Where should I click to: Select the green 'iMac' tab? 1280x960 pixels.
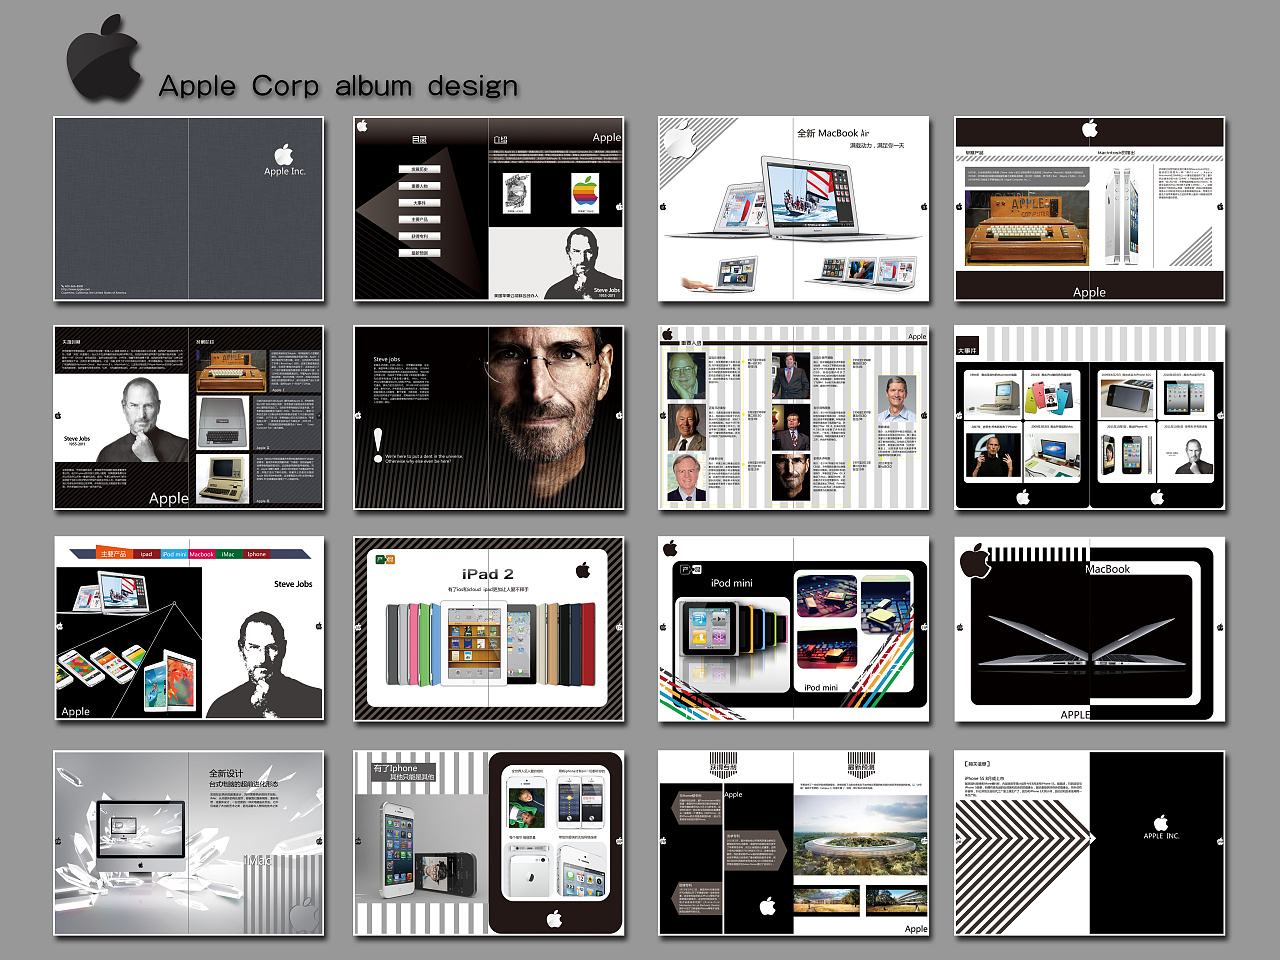229,553
